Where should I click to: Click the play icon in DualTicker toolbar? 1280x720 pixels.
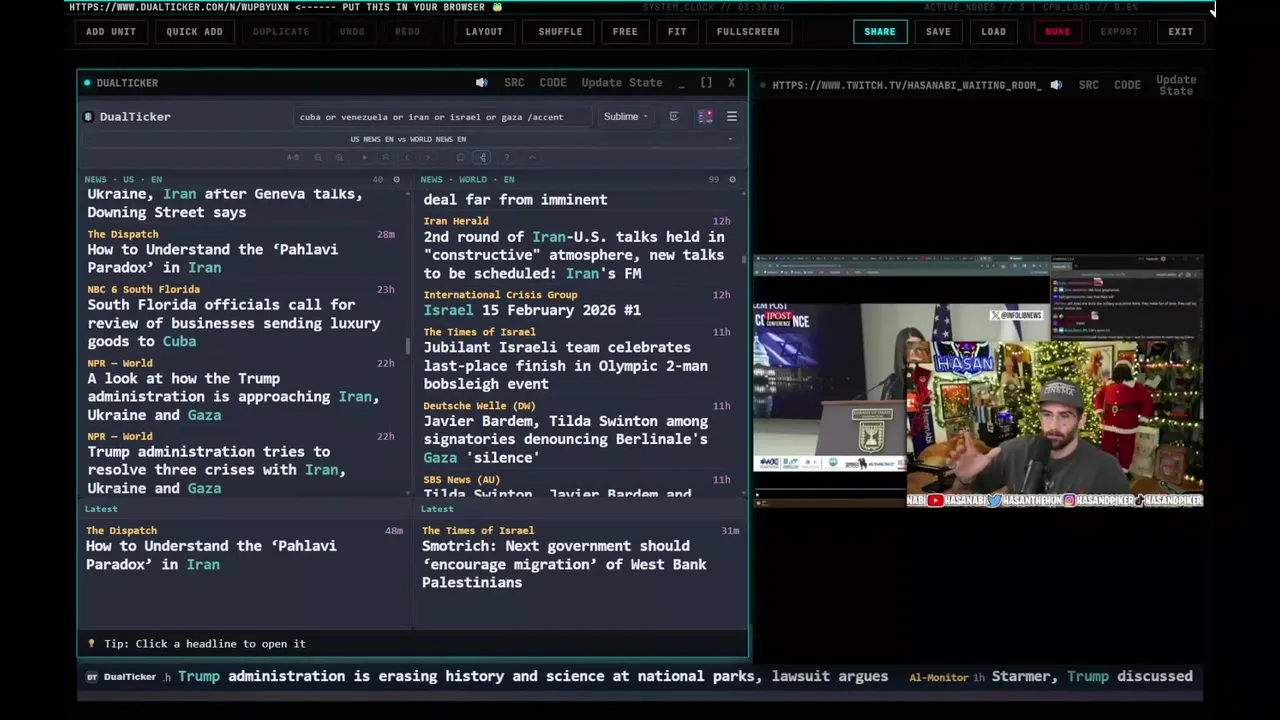click(364, 157)
